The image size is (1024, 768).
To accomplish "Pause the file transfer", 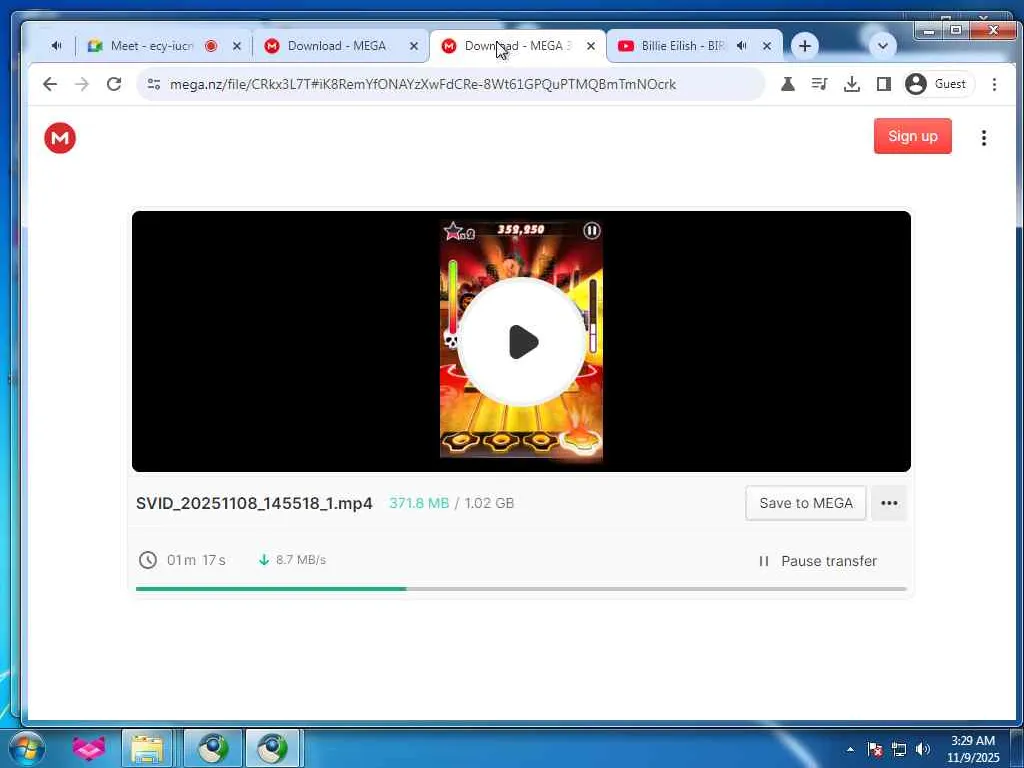I will click(818, 561).
